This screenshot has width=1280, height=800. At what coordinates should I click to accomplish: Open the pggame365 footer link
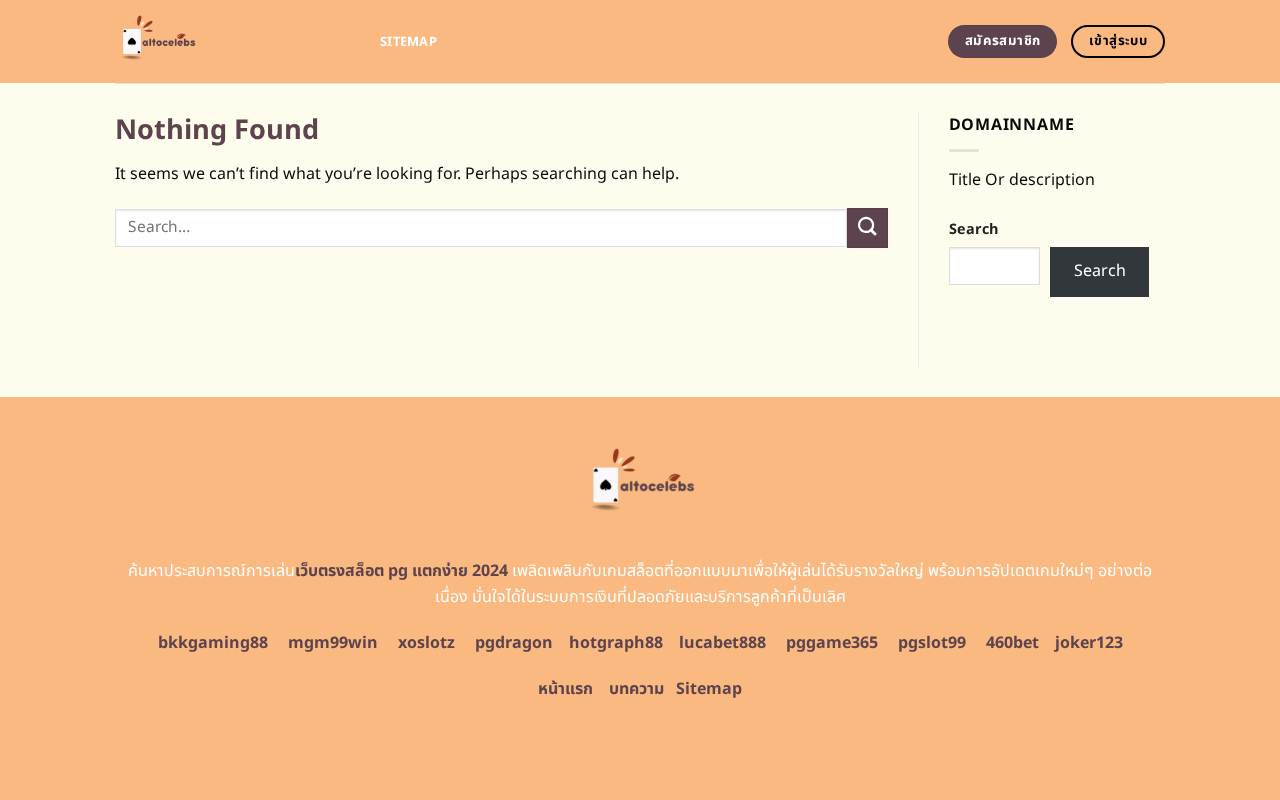coord(832,642)
